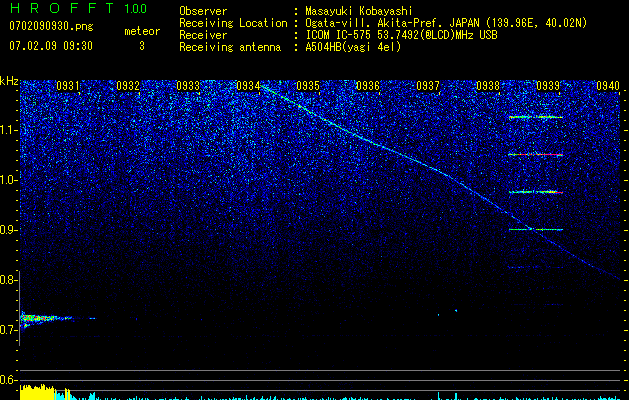Click the 'Observer' field label

203,11
